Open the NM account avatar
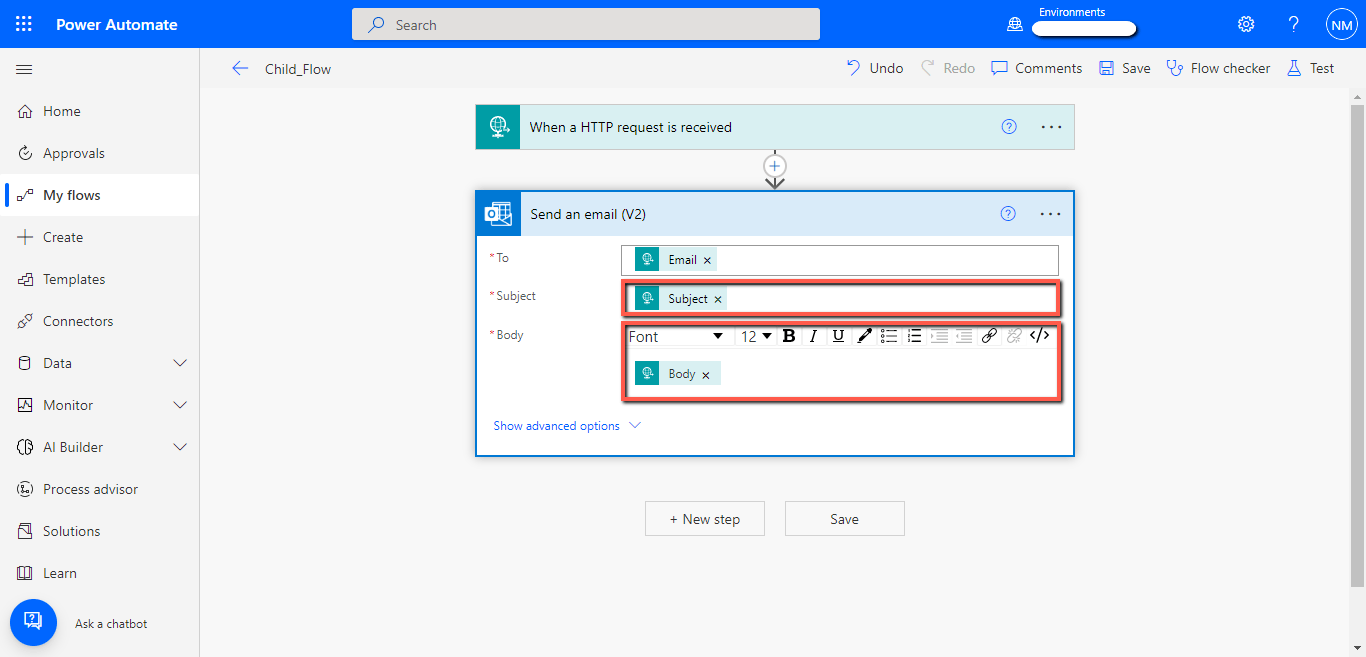Image resolution: width=1366 pixels, height=657 pixels. point(1341,25)
